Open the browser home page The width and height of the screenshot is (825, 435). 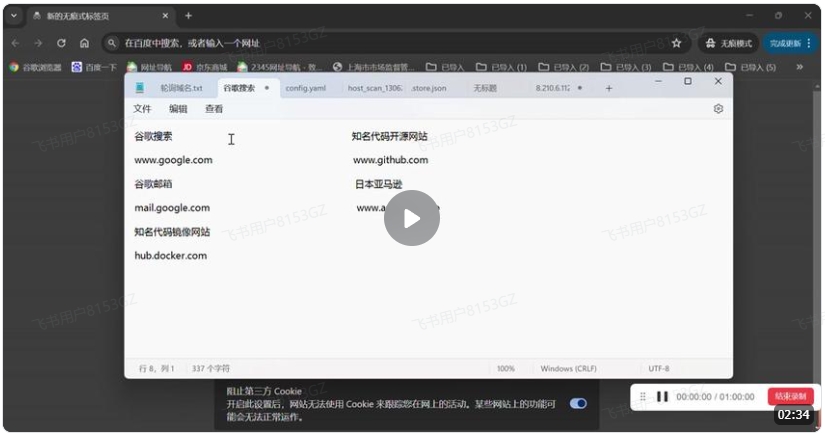click(84, 43)
